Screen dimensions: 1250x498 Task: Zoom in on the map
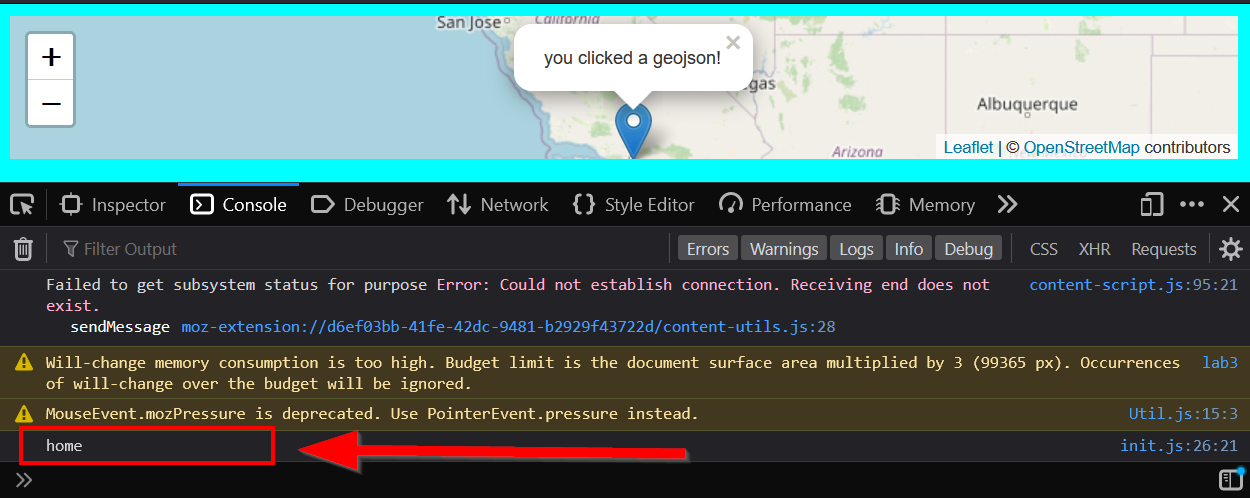51,57
